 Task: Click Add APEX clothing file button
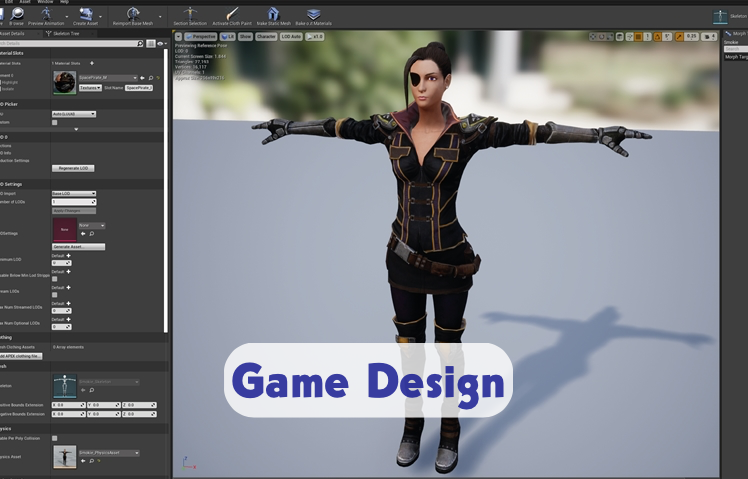pos(21,356)
